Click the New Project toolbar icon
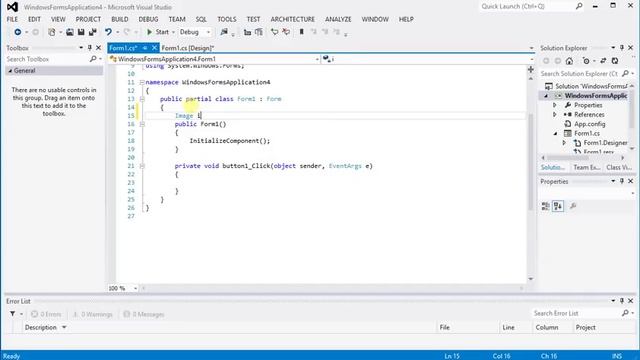640x360 pixels. 51,32
